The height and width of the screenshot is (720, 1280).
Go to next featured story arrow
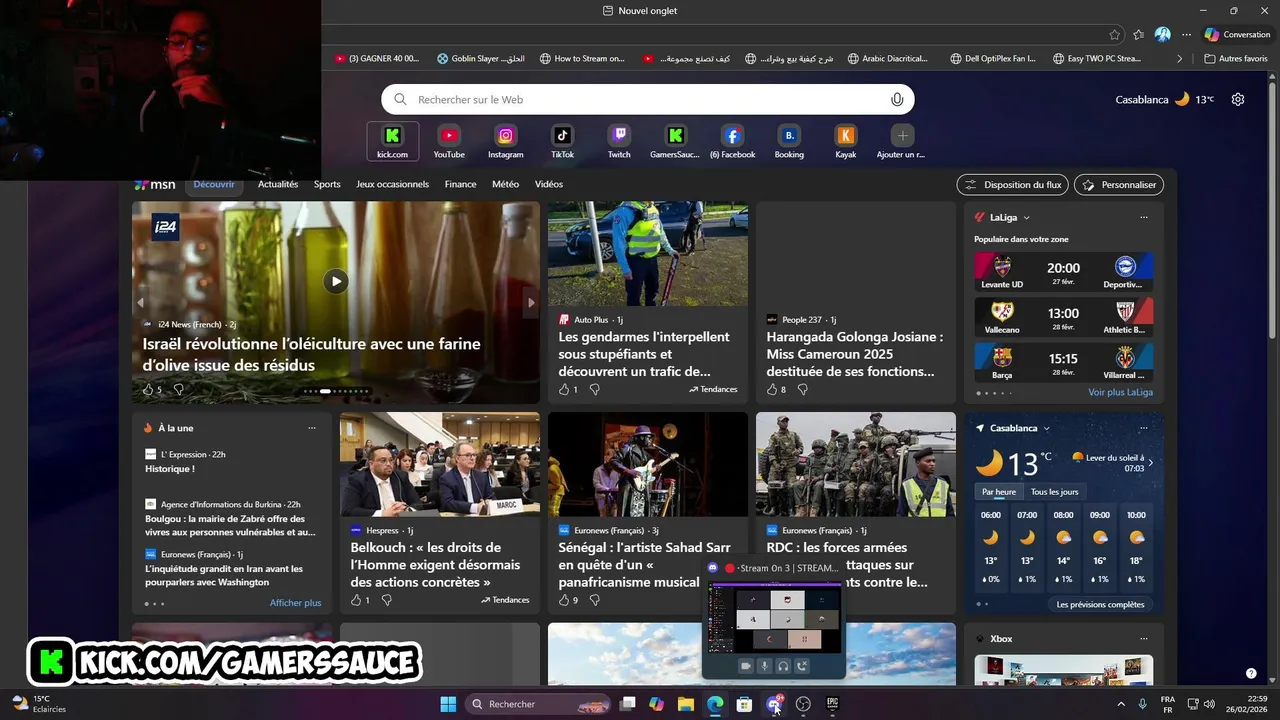click(x=531, y=302)
